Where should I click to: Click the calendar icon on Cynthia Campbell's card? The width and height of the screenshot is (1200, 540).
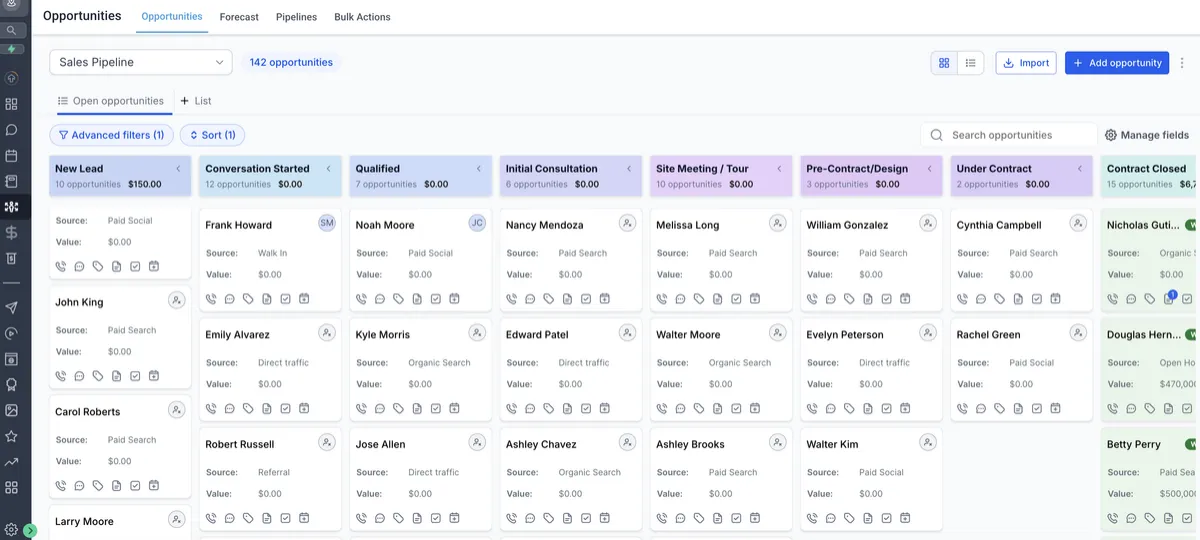(1055, 298)
